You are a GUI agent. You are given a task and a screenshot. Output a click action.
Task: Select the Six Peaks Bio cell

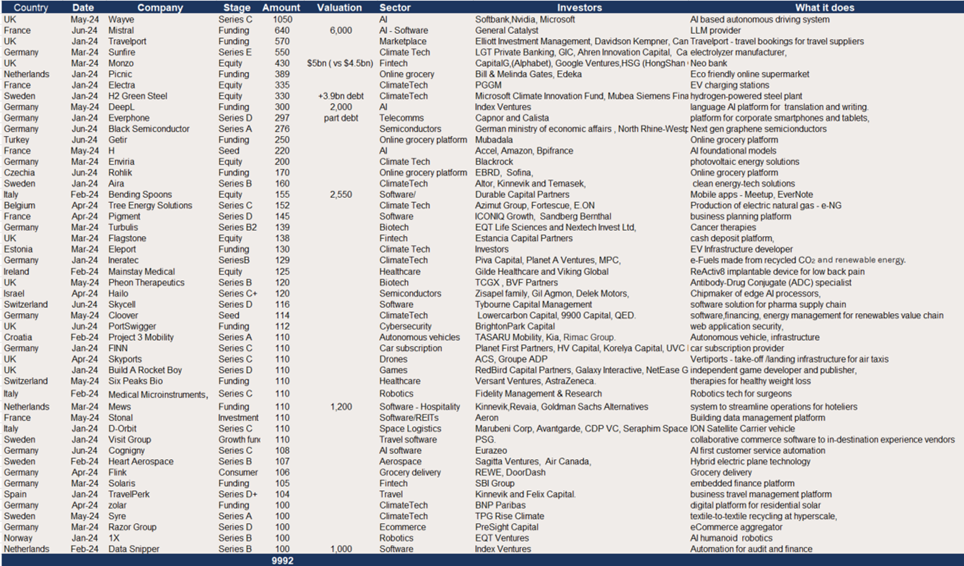click(135, 381)
